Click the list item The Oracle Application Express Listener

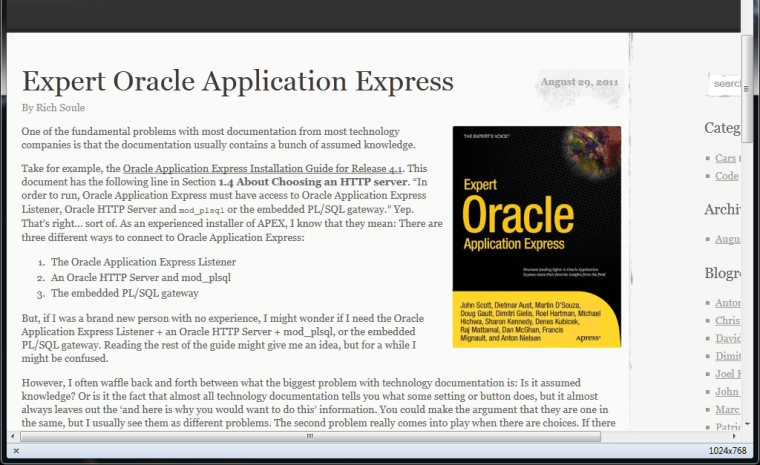(x=143, y=262)
